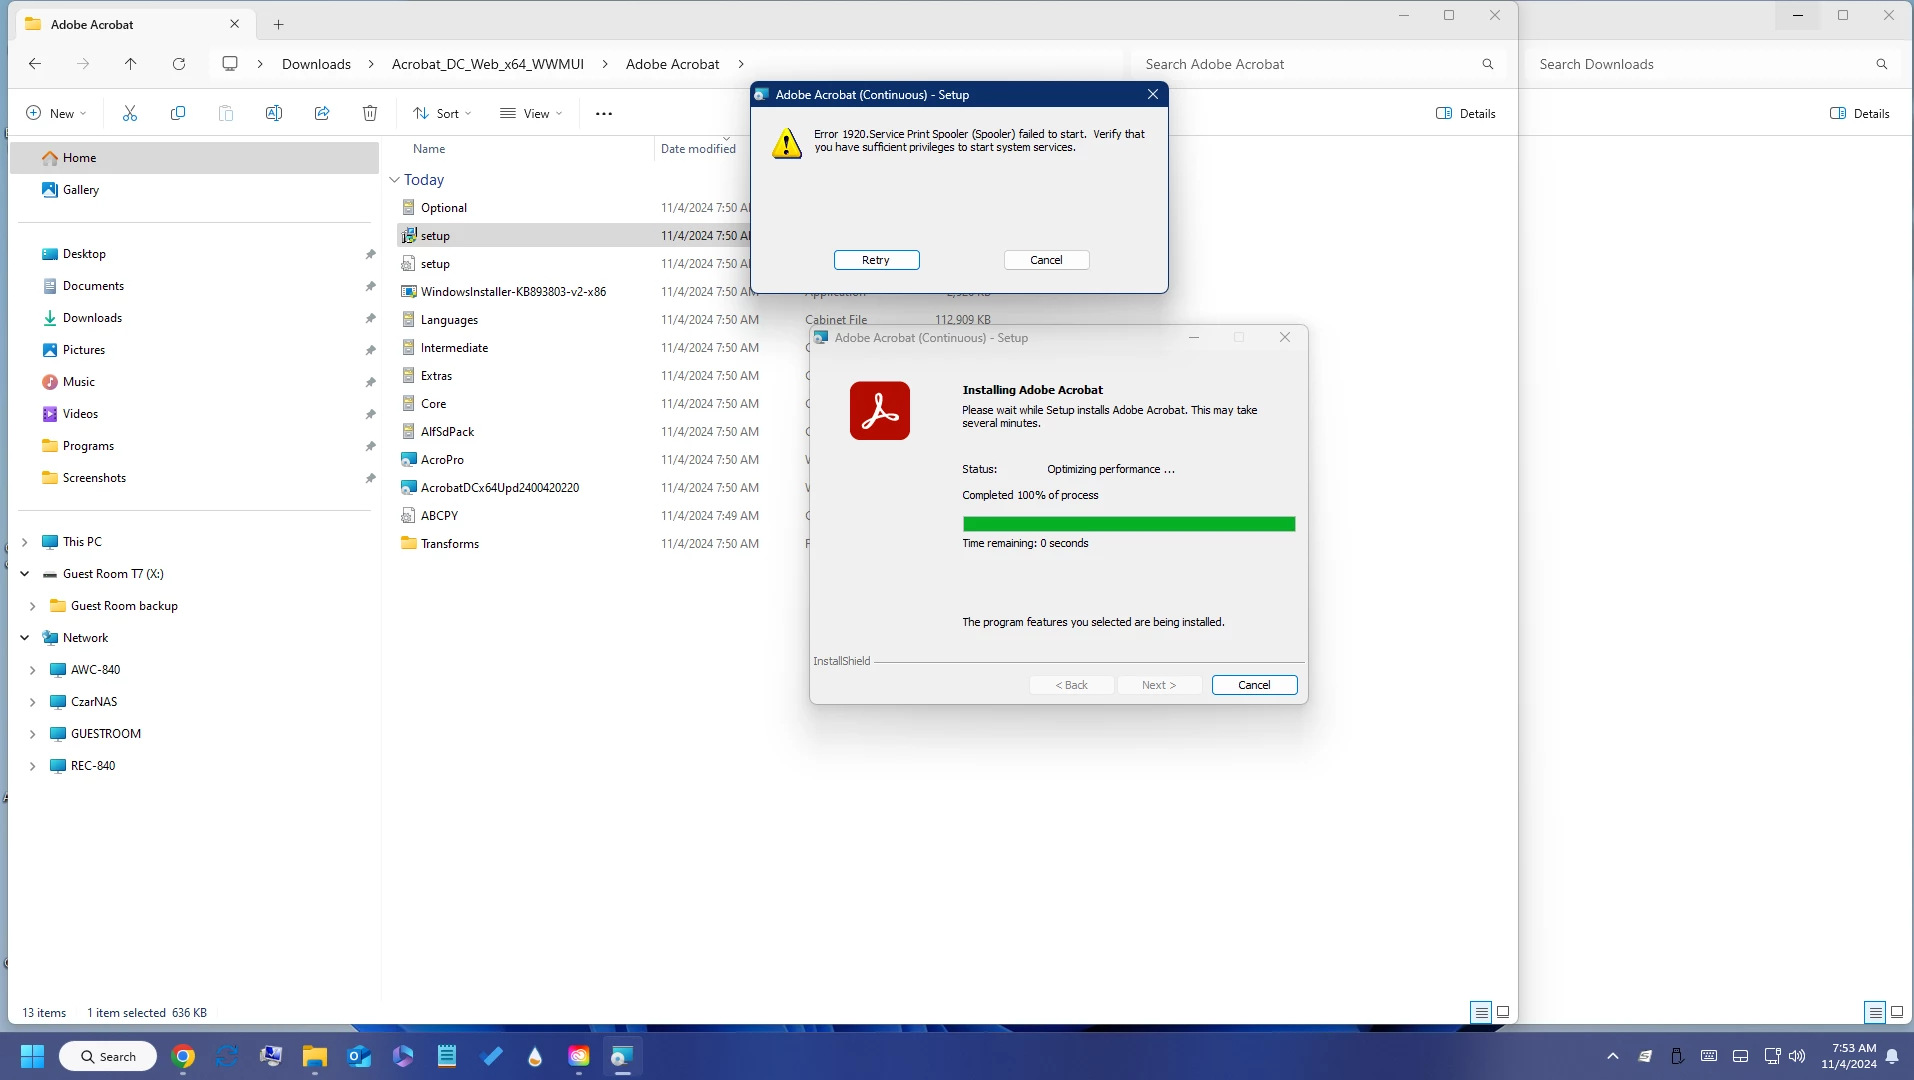Switch to details list view layout
This screenshot has width=1914, height=1080.
(1481, 1012)
